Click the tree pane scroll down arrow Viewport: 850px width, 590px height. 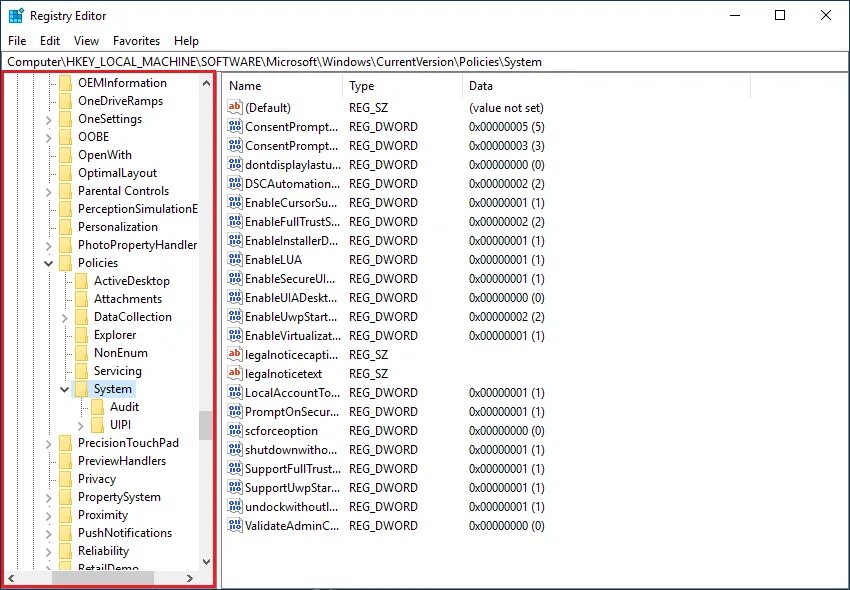(x=206, y=562)
